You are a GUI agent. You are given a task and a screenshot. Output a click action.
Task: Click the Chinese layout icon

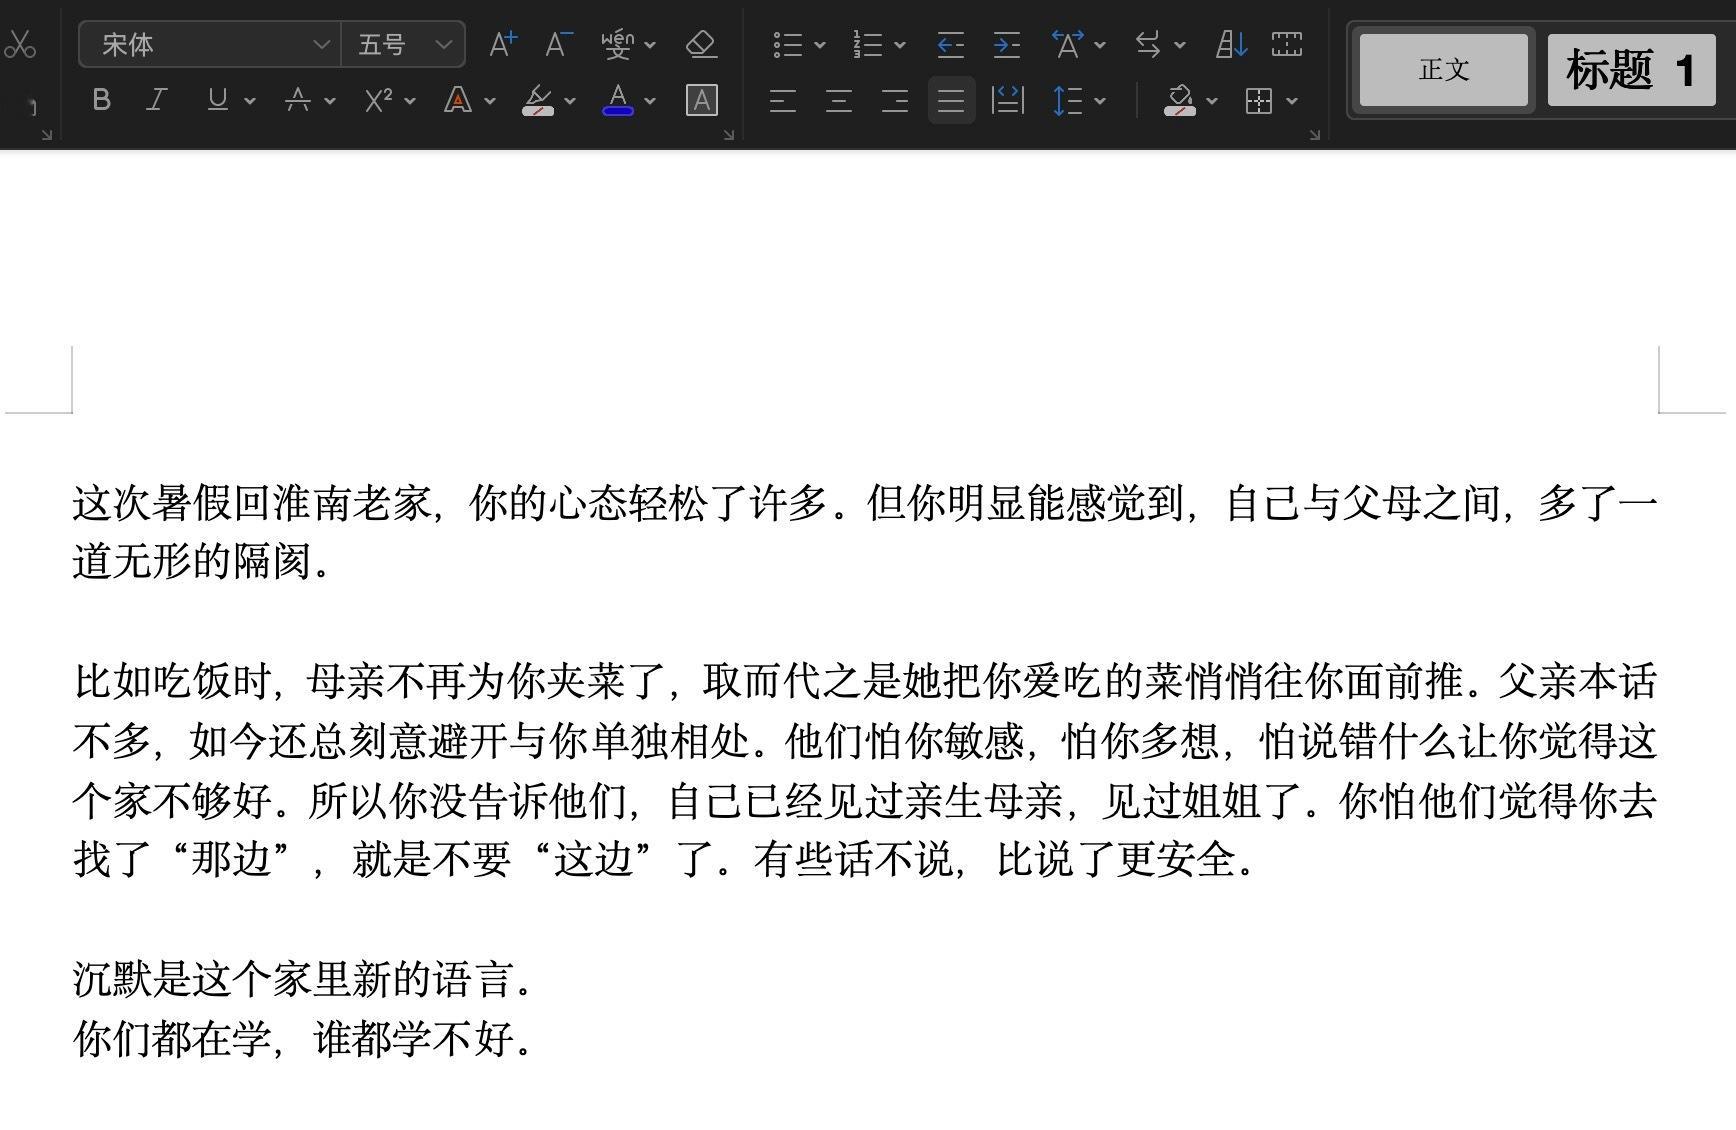(x=1068, y=44)
